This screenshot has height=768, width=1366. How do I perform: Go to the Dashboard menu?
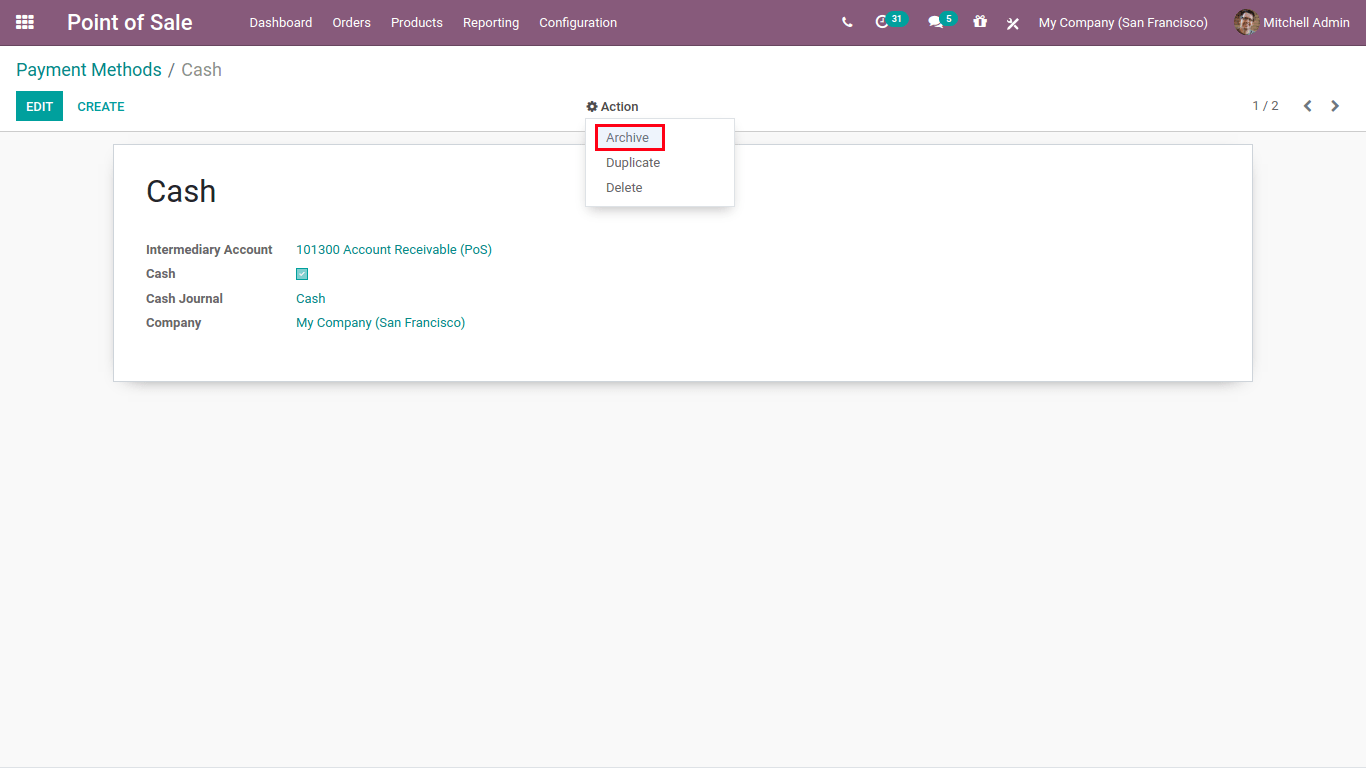(281, 22)
